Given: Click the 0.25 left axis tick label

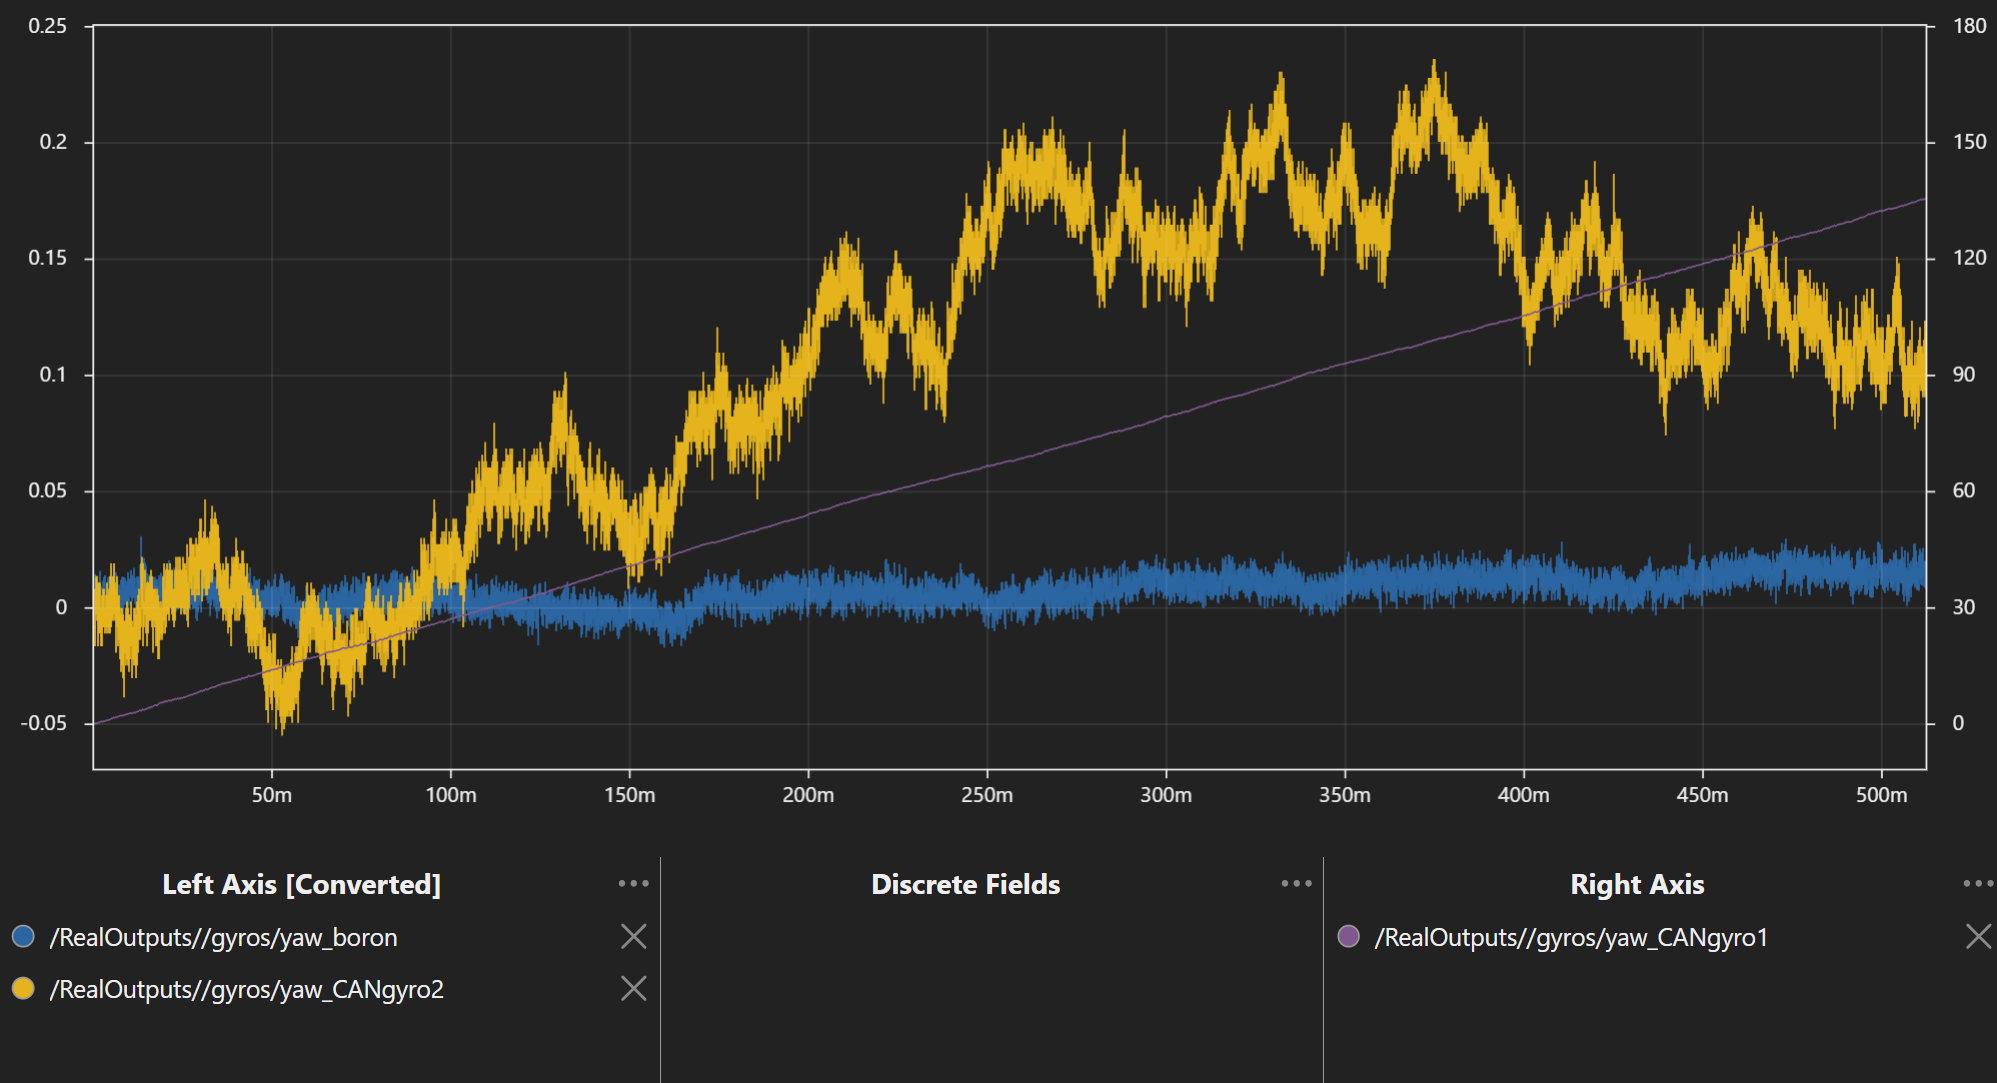Looking at the screenshot, I should point(47,26).
